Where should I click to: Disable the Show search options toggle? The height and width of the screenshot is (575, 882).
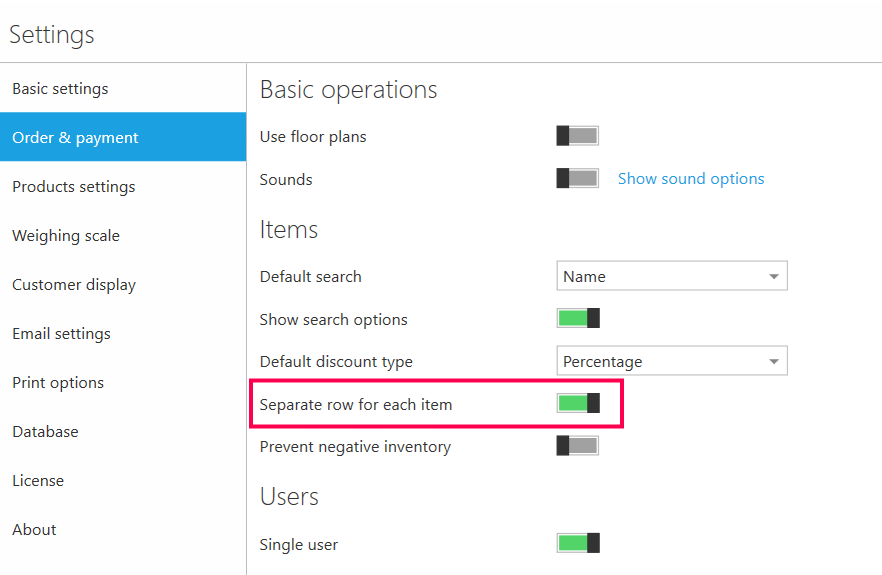click(x=577, y=319)
